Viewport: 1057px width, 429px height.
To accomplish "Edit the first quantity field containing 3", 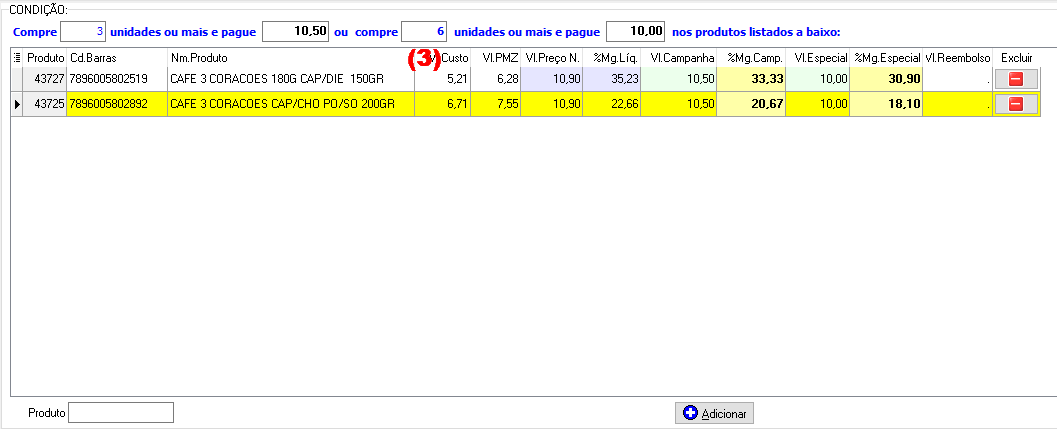I will tap(84, 31).
